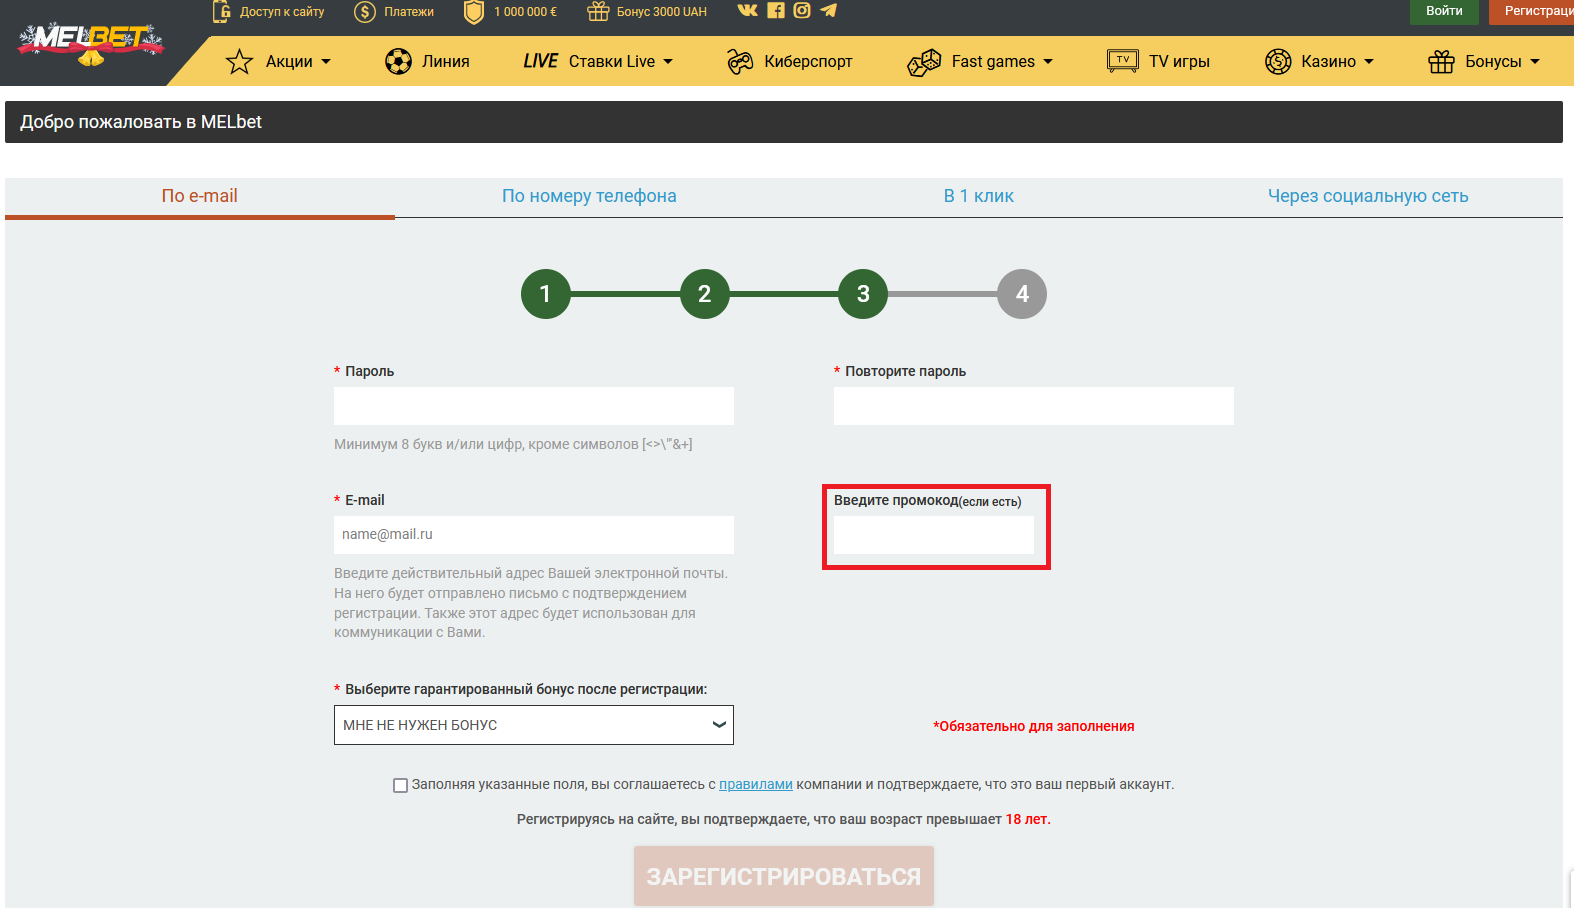
Task: Click the soccer ball icon next to Линия
Action: pyautogui.click(x=398, y=61)
